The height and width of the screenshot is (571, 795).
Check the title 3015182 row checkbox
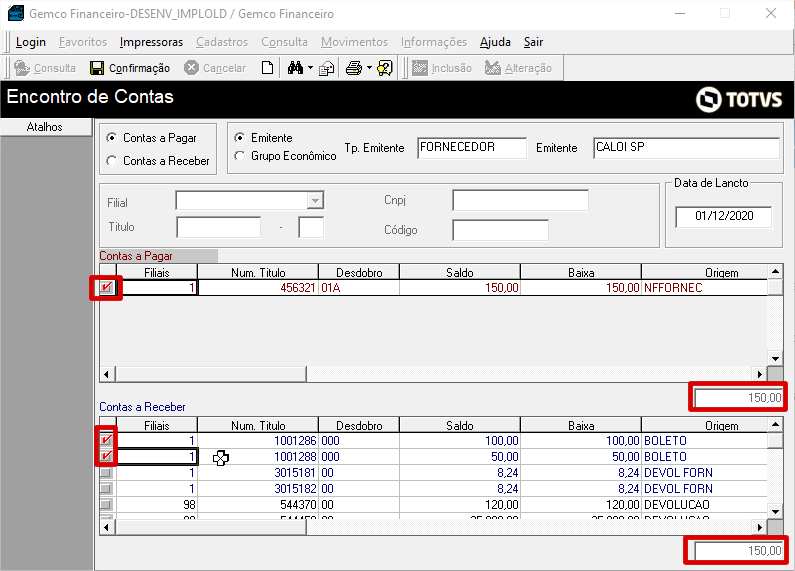click(x=106, y=488)
